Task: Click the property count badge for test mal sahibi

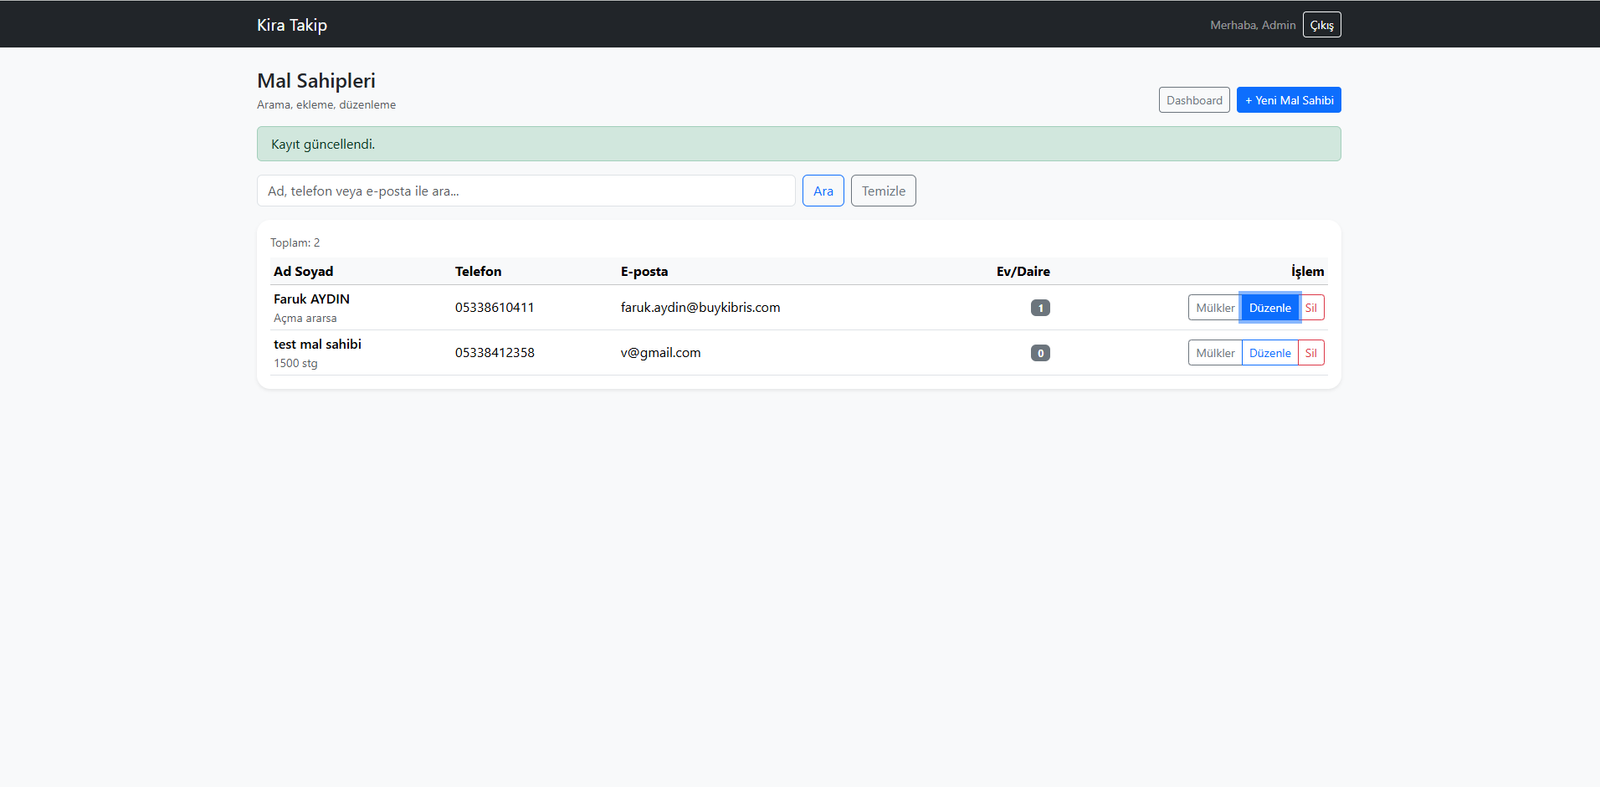Action: (1040, 353)
